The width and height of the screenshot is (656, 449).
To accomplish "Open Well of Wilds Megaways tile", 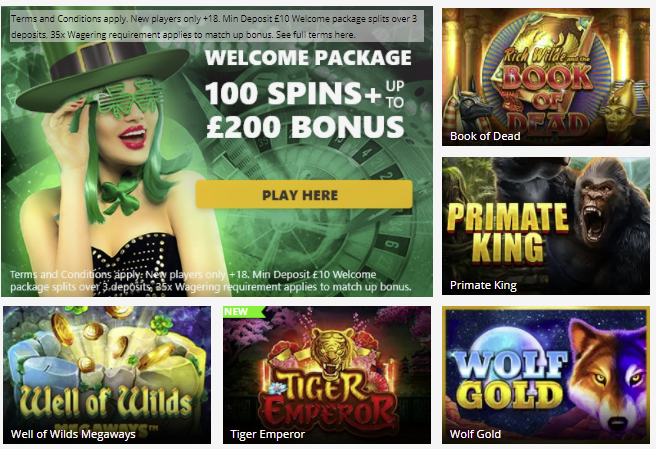I will point(107,375).
